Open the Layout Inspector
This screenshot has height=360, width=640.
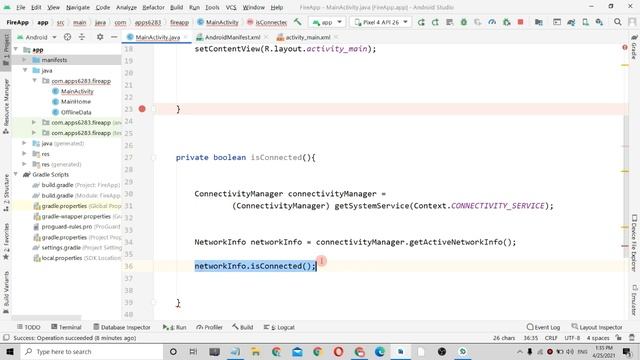597,327
